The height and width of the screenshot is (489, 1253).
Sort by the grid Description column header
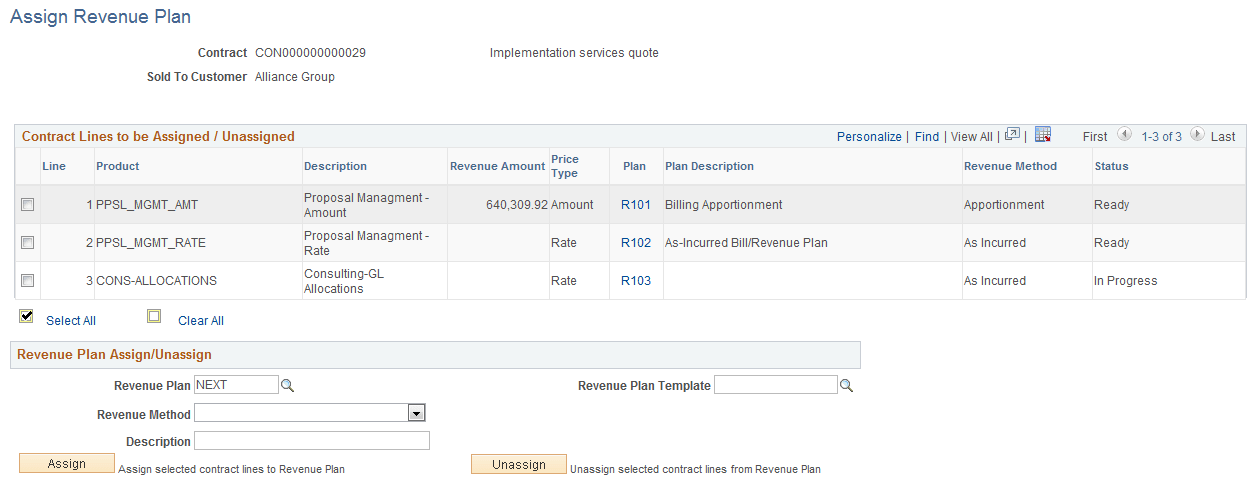[335, 166]
